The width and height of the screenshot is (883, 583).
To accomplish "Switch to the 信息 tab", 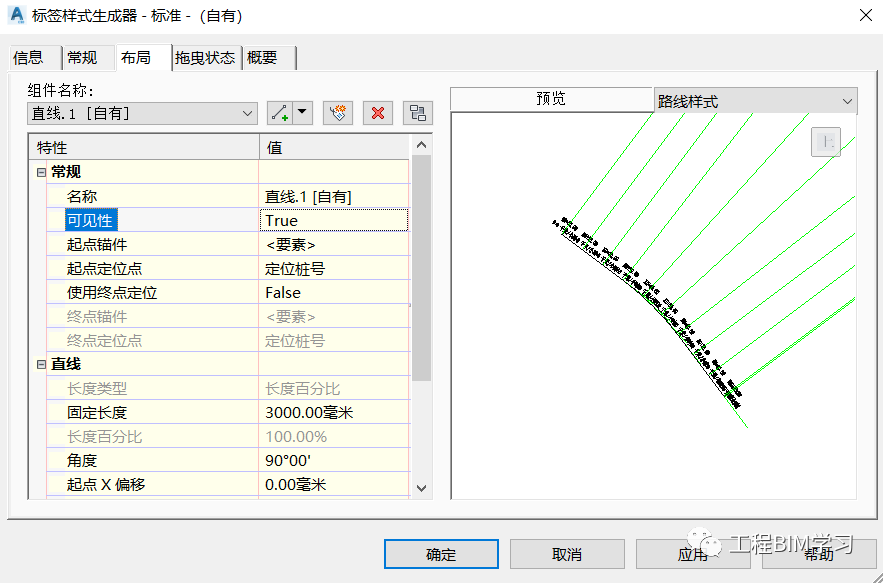I will 35,58.
